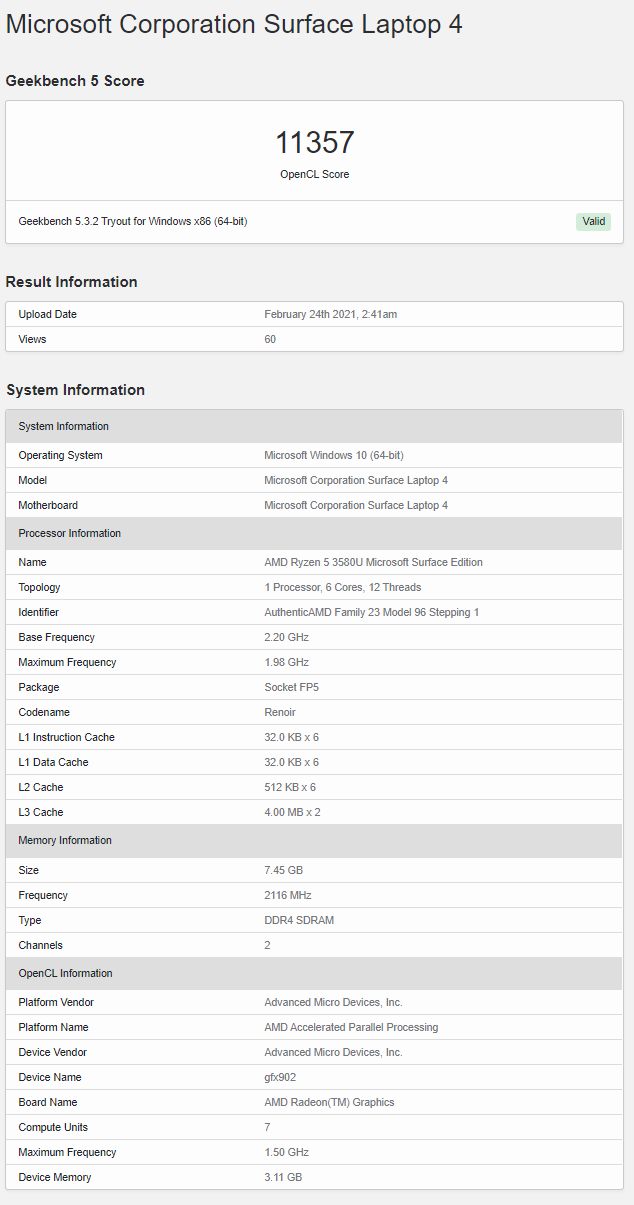This screenshot has height=1205, width=634.
Task: Click the Topology value 1 Processor, 6 Cores
Action: point(343,587)
